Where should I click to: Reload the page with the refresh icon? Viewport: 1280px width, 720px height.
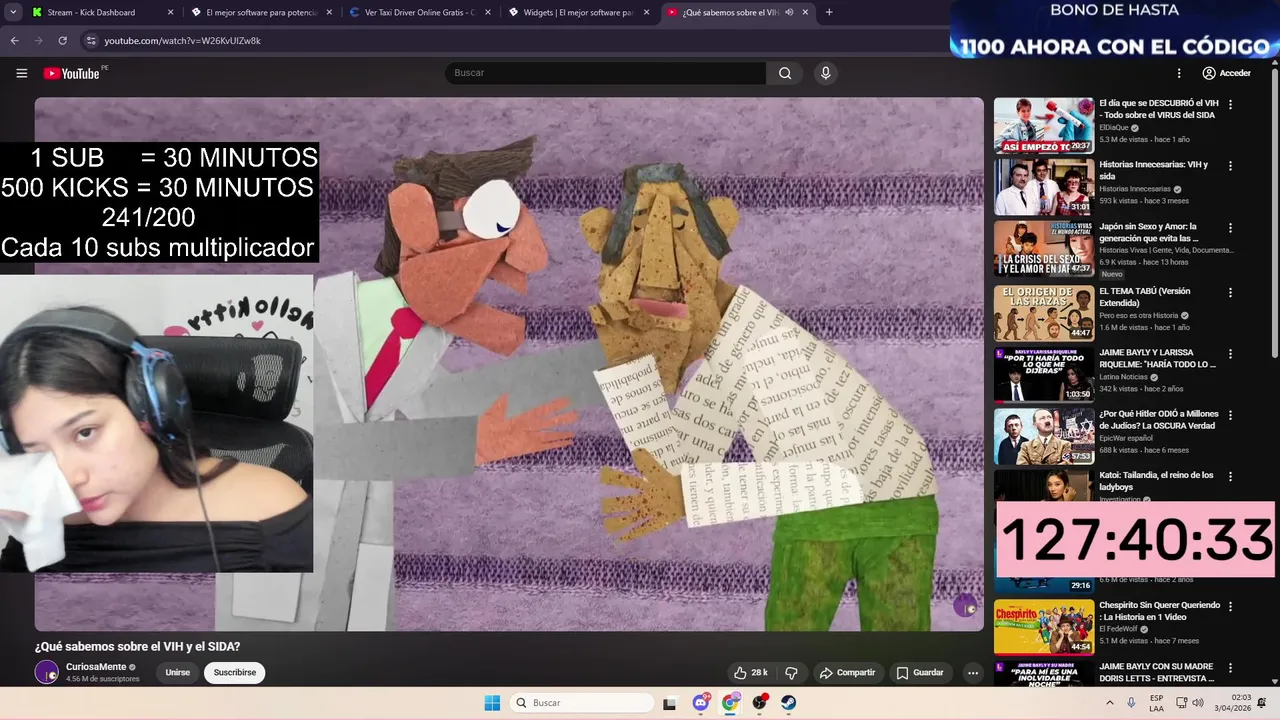point(62,41)
